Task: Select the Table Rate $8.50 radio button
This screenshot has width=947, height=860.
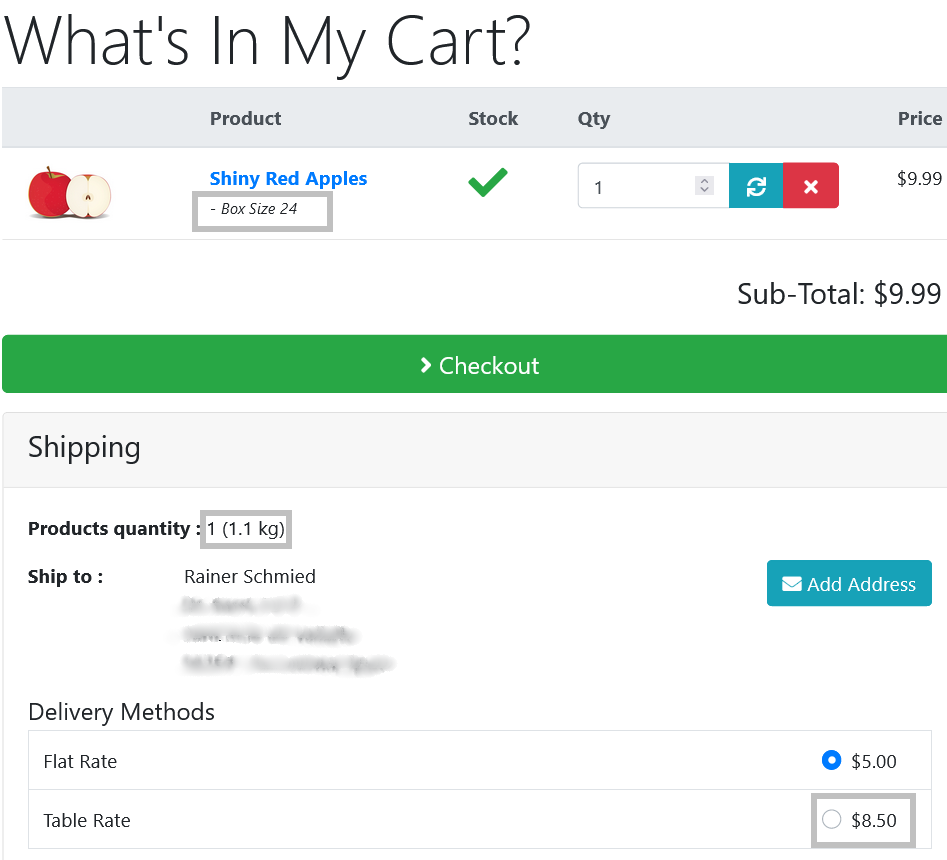Action: point(832,820)
